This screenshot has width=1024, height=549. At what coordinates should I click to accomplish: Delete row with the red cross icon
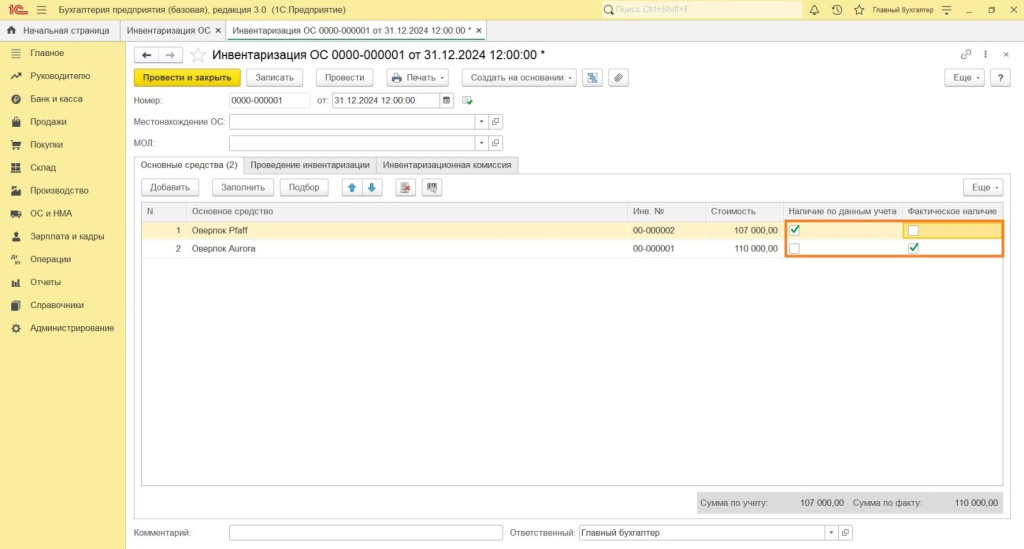[406, 188]
